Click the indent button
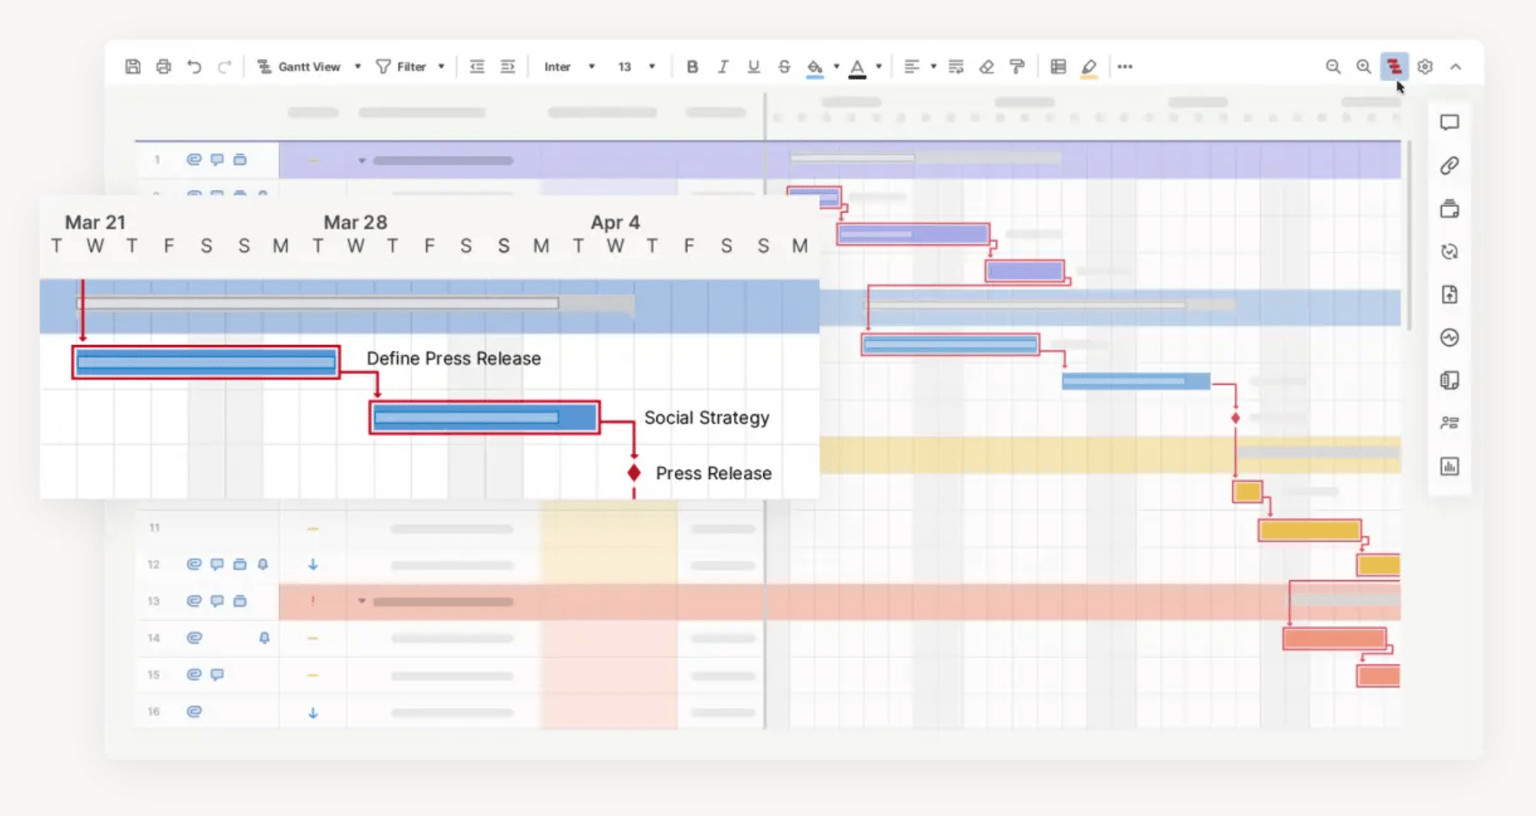Viewport: 1536px width, 816px height. (507, 66)
